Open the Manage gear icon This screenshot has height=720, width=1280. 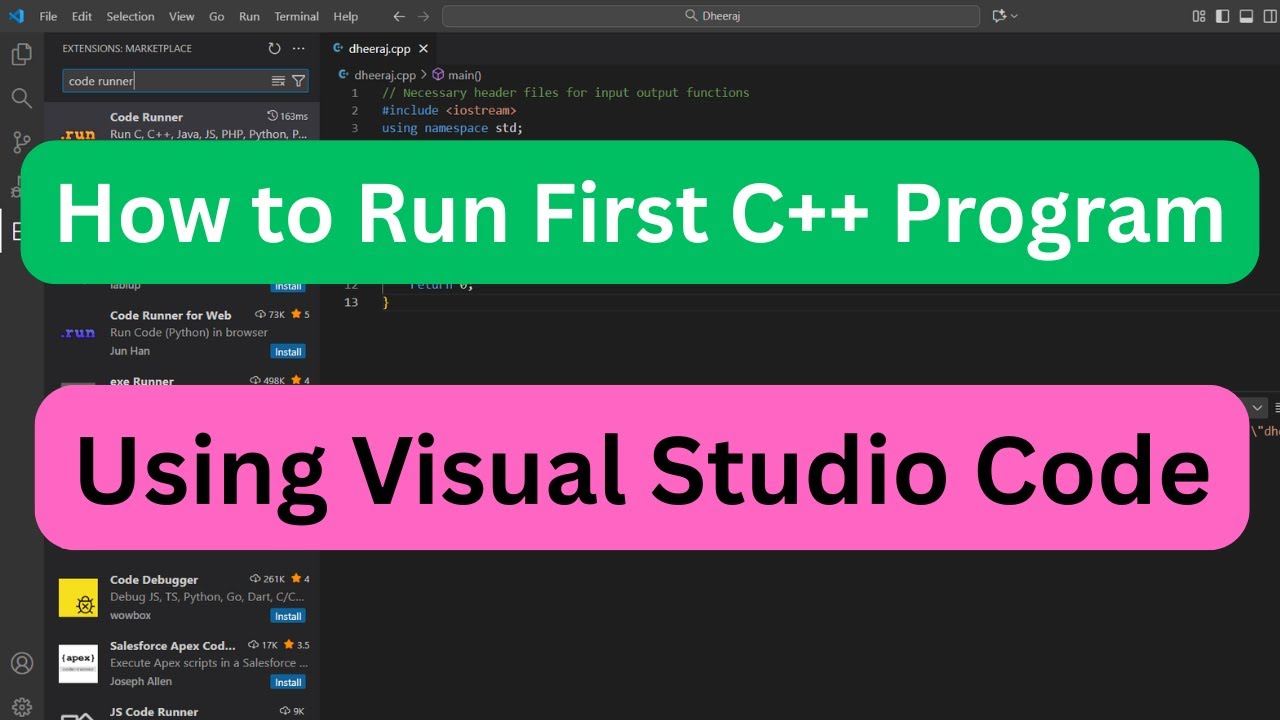pyautogui.click(x=21, y=707)
